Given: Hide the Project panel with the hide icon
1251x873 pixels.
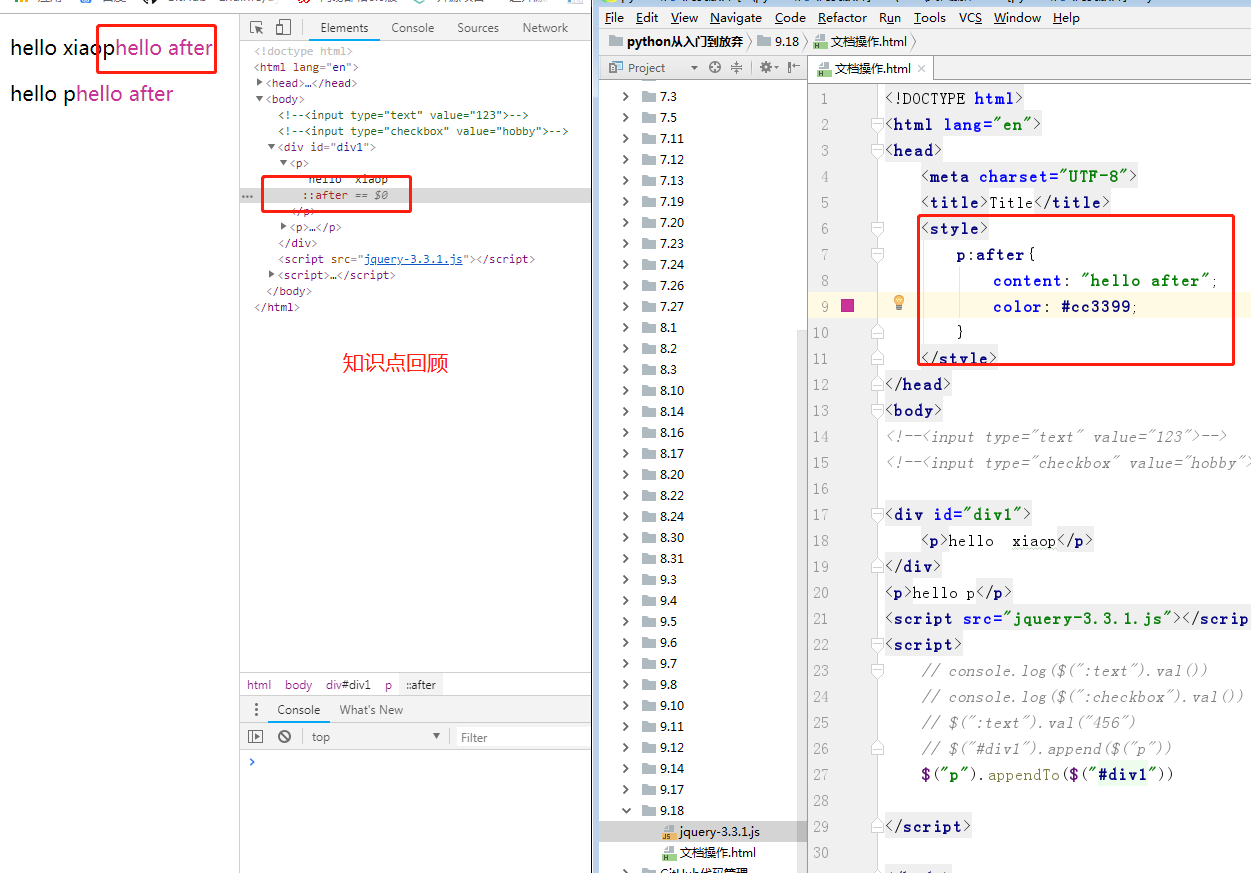Looking at the screenshot, I should pos(794,68).
